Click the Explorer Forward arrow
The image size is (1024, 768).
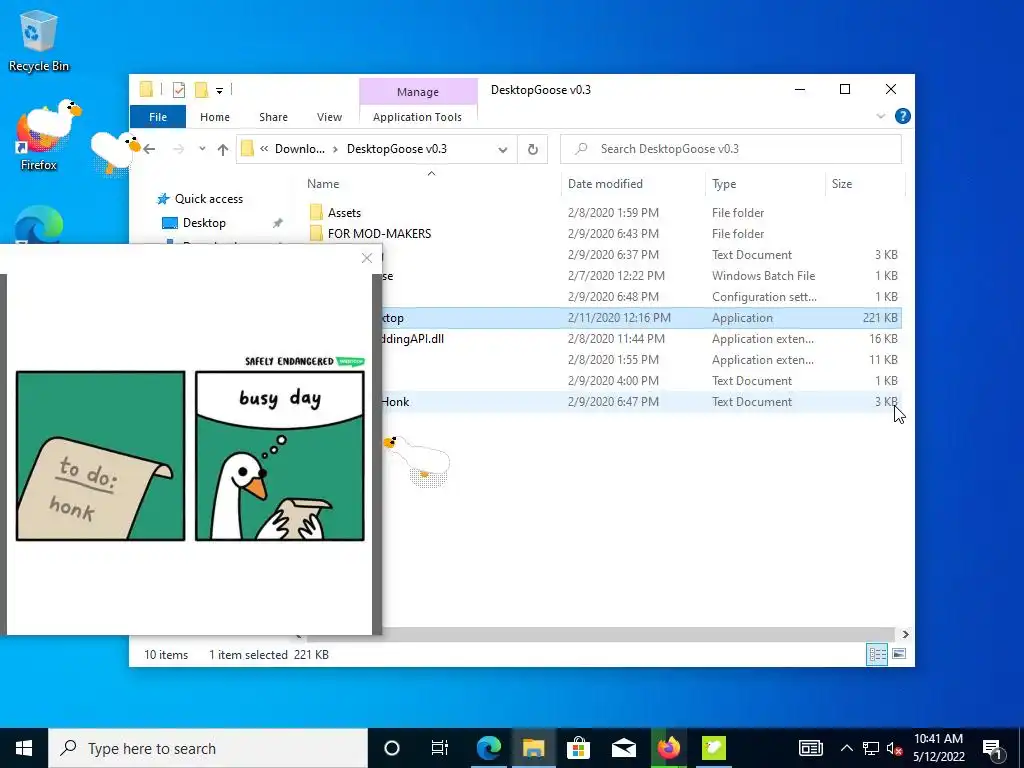(x=178, y=149)
